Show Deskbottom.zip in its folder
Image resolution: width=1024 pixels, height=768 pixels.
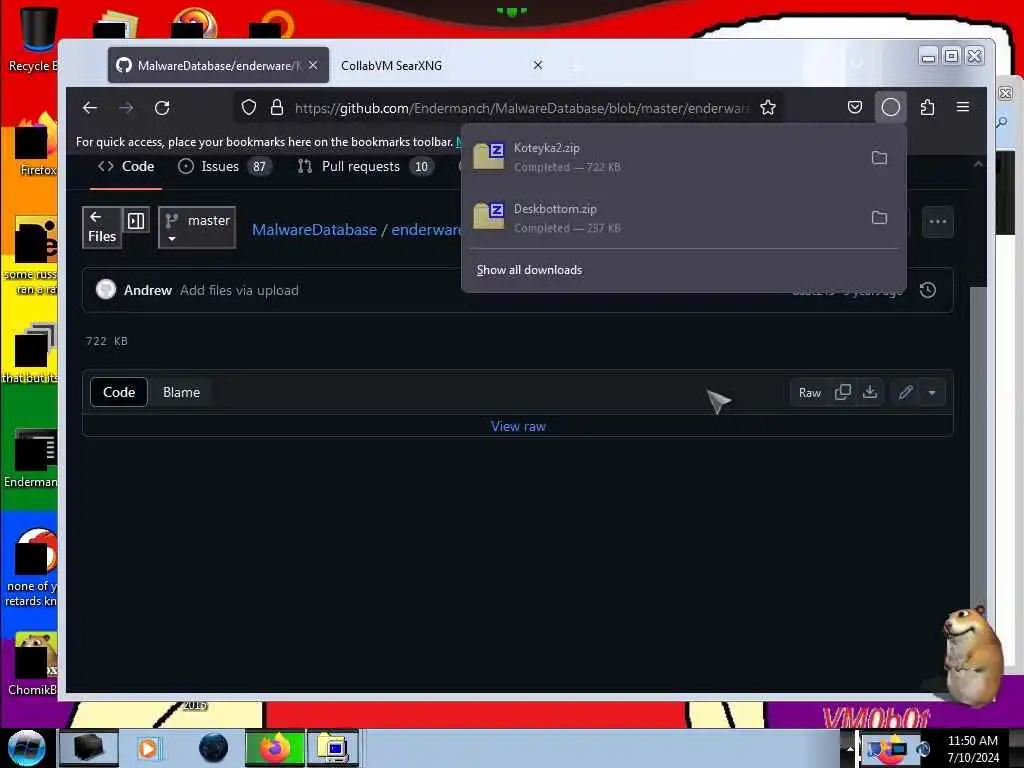pos(879,217)
